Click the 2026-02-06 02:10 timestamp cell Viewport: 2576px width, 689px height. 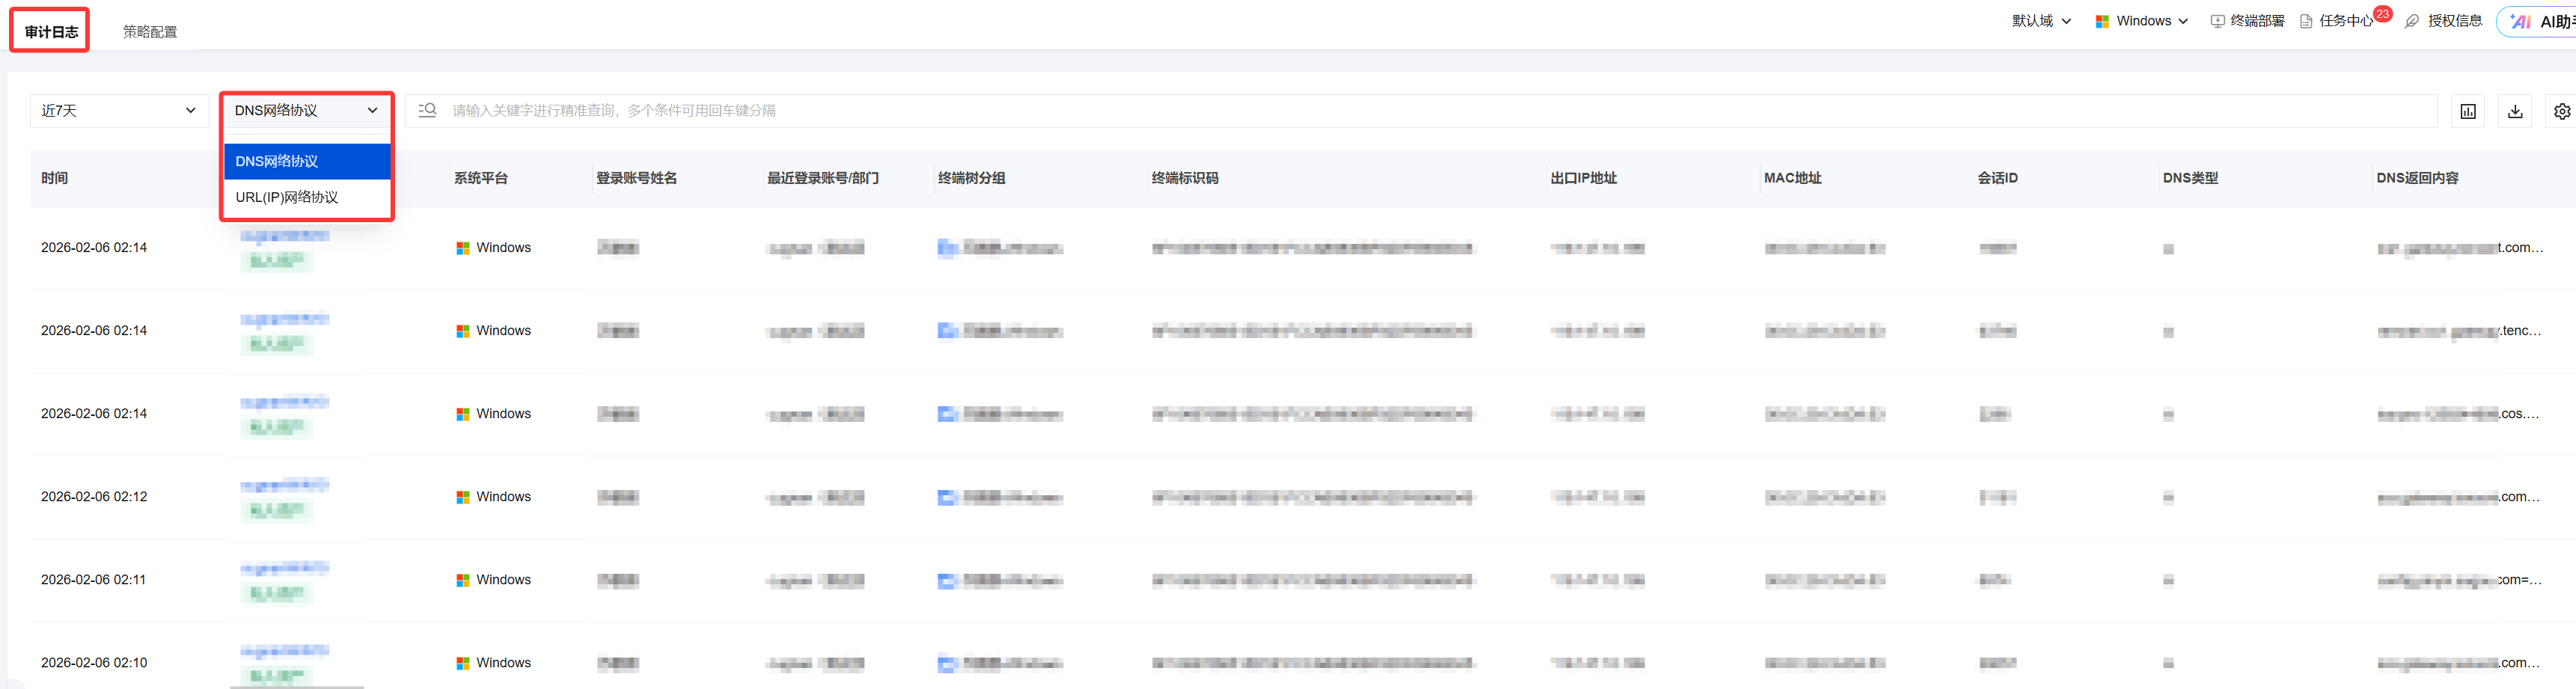(x=94, y=663)
